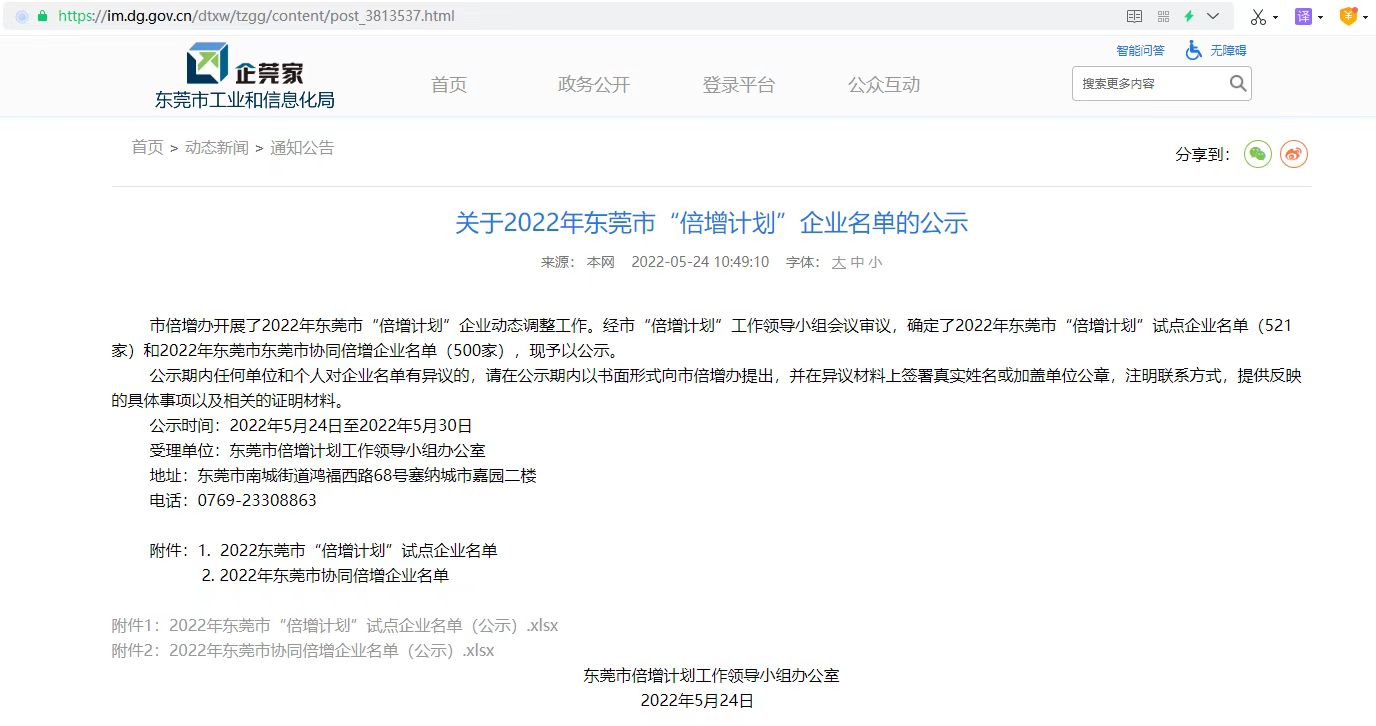1376x726 pixels.
Task: Click the signature 东莞市倍增计划工作领导小组办公室
Action: click(711, 676)
